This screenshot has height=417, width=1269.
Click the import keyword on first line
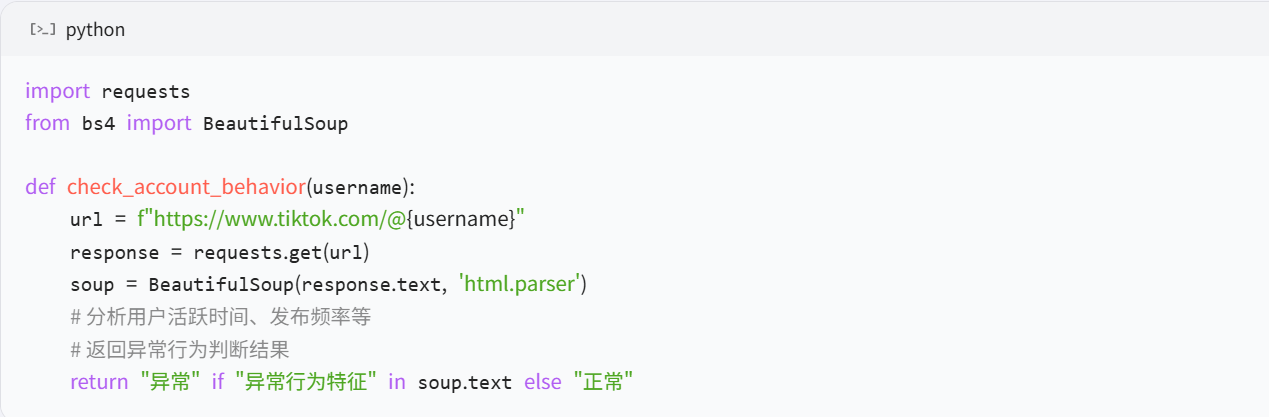[x=58, y=91]
